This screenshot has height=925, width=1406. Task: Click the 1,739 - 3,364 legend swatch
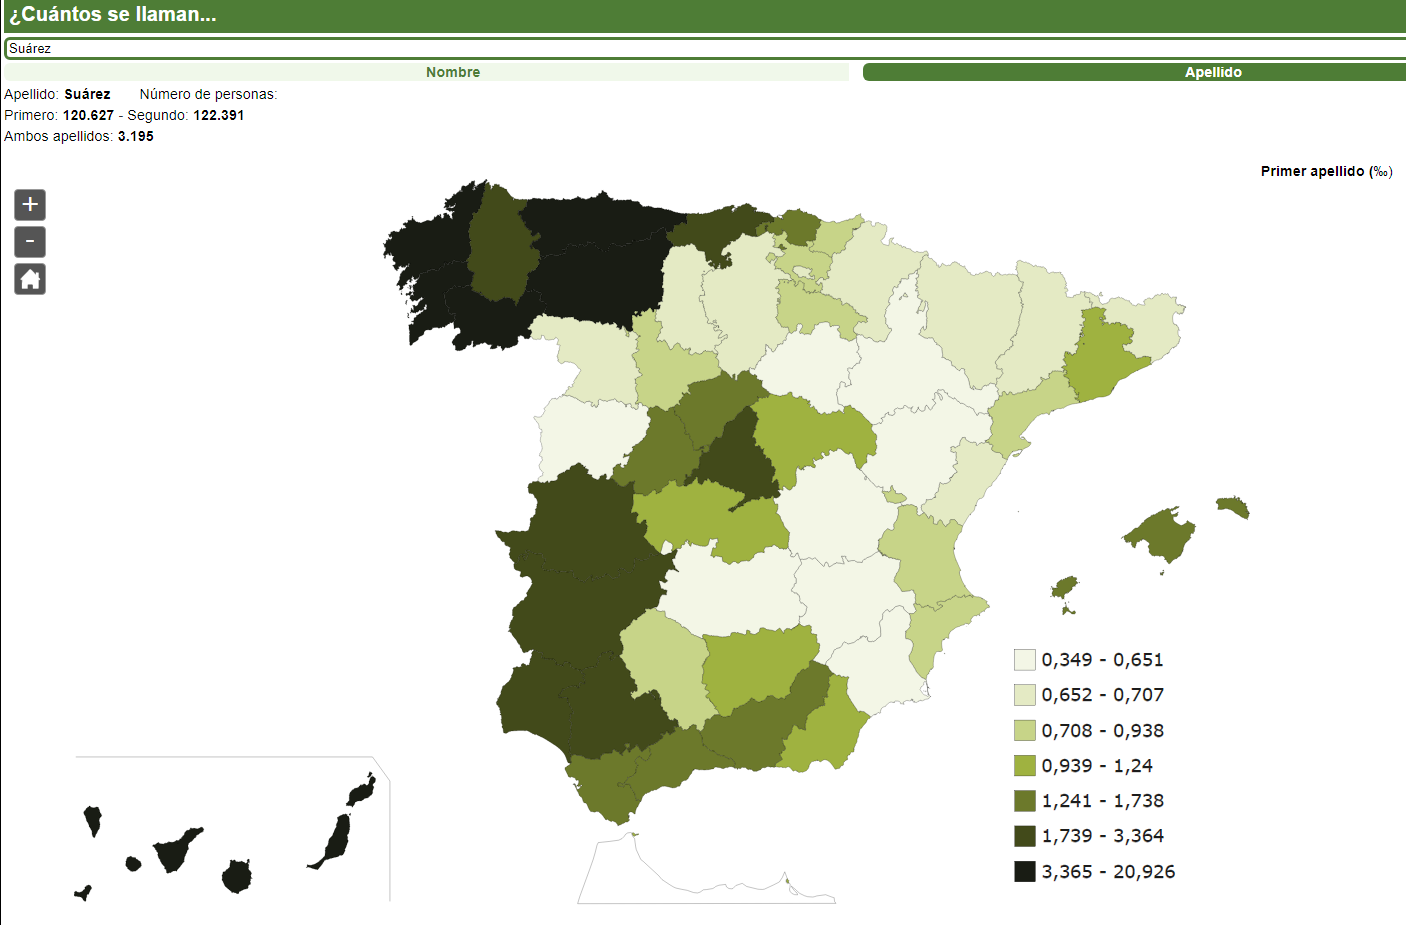coord(1024,836)
